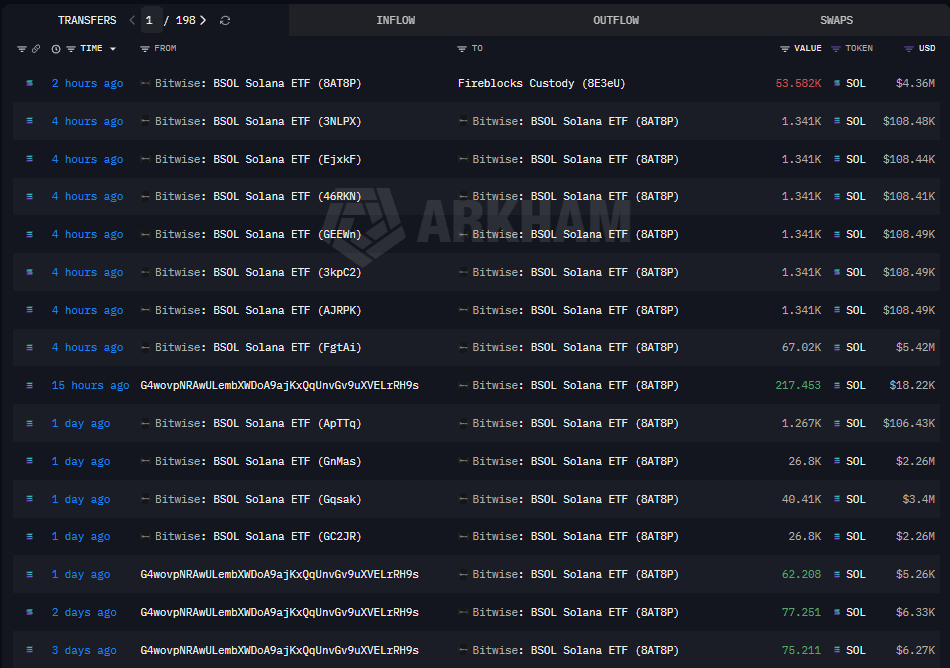Open Bitwise BSOL Solana ETF (ApTTq) sender
The width and height of the screenshot is (950, 668).
(x=258, y=423)
